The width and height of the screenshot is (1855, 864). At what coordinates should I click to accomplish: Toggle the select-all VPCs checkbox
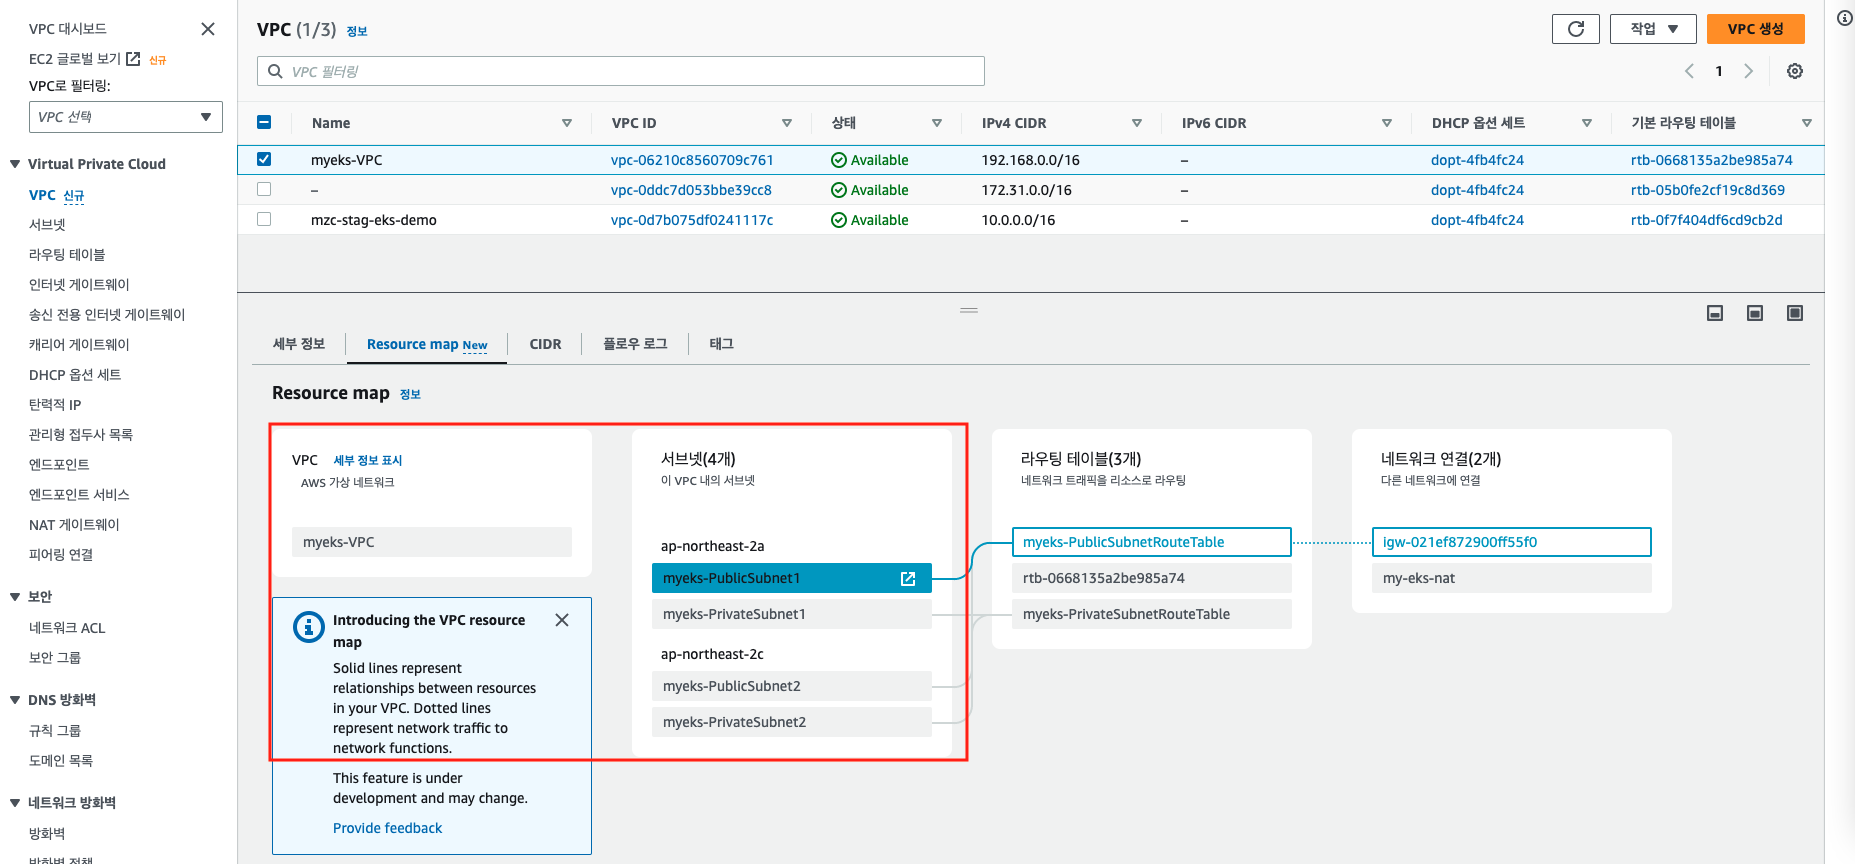tap(264, 122)
